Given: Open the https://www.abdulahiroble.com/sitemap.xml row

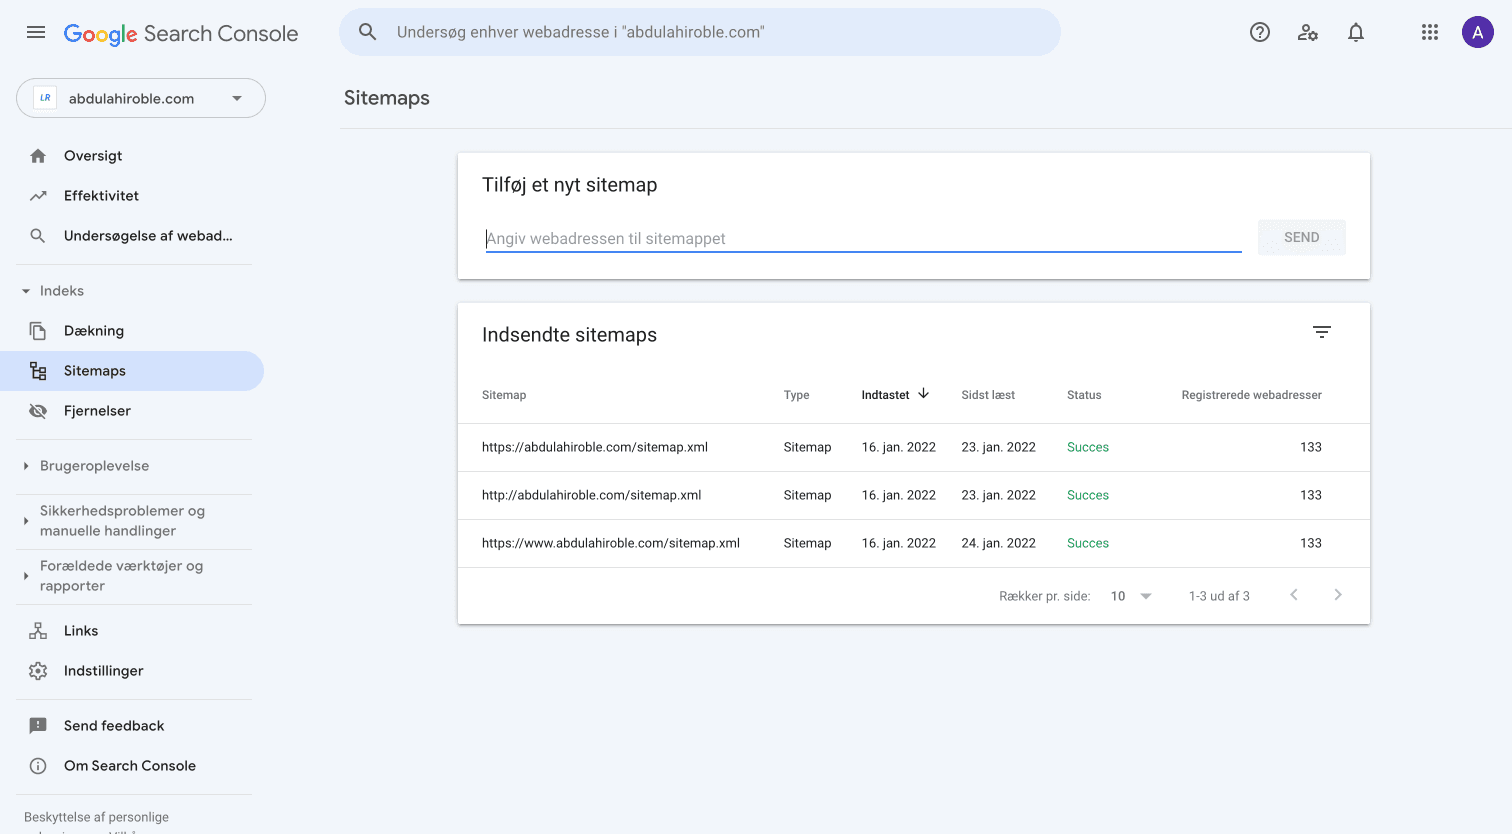Looking at the screenshot, I should 611,543.
